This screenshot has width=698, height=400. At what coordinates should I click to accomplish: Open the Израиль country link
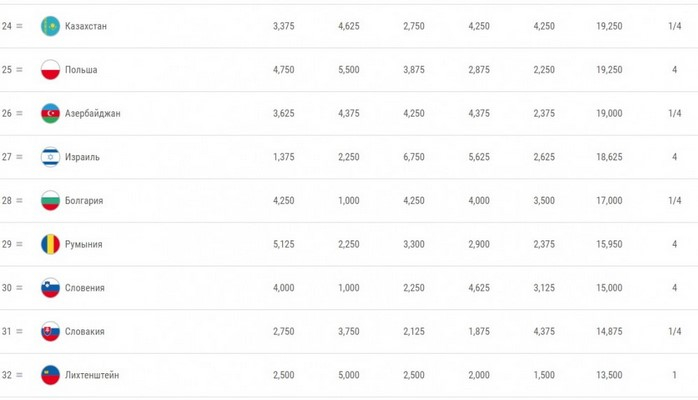pos(82,157)
